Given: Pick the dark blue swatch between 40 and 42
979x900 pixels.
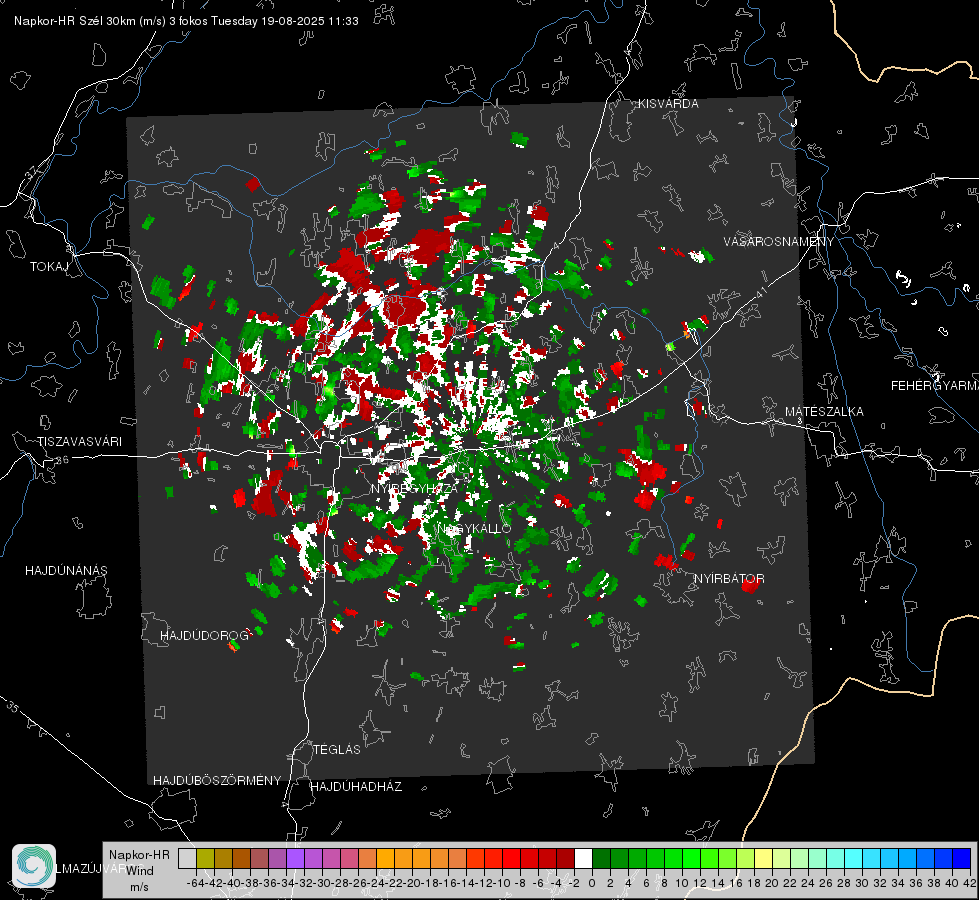Looking at the screenshot, I should coord(962,858).
